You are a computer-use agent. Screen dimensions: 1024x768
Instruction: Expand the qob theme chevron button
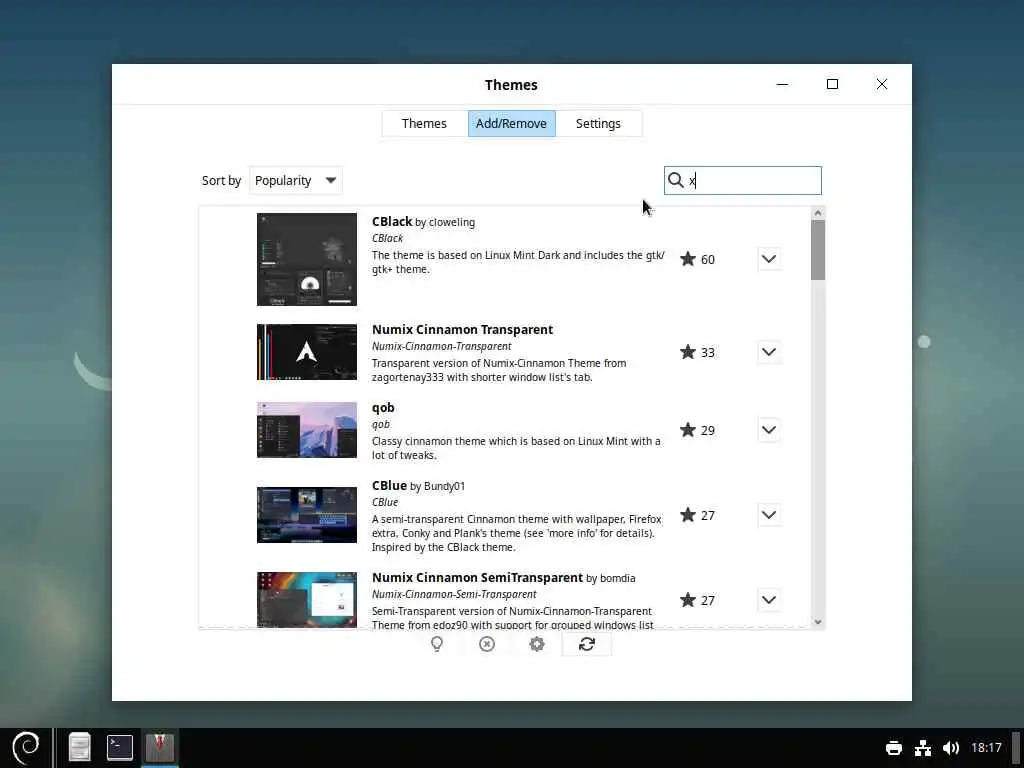pyautogui.click(x=769, y=430)
